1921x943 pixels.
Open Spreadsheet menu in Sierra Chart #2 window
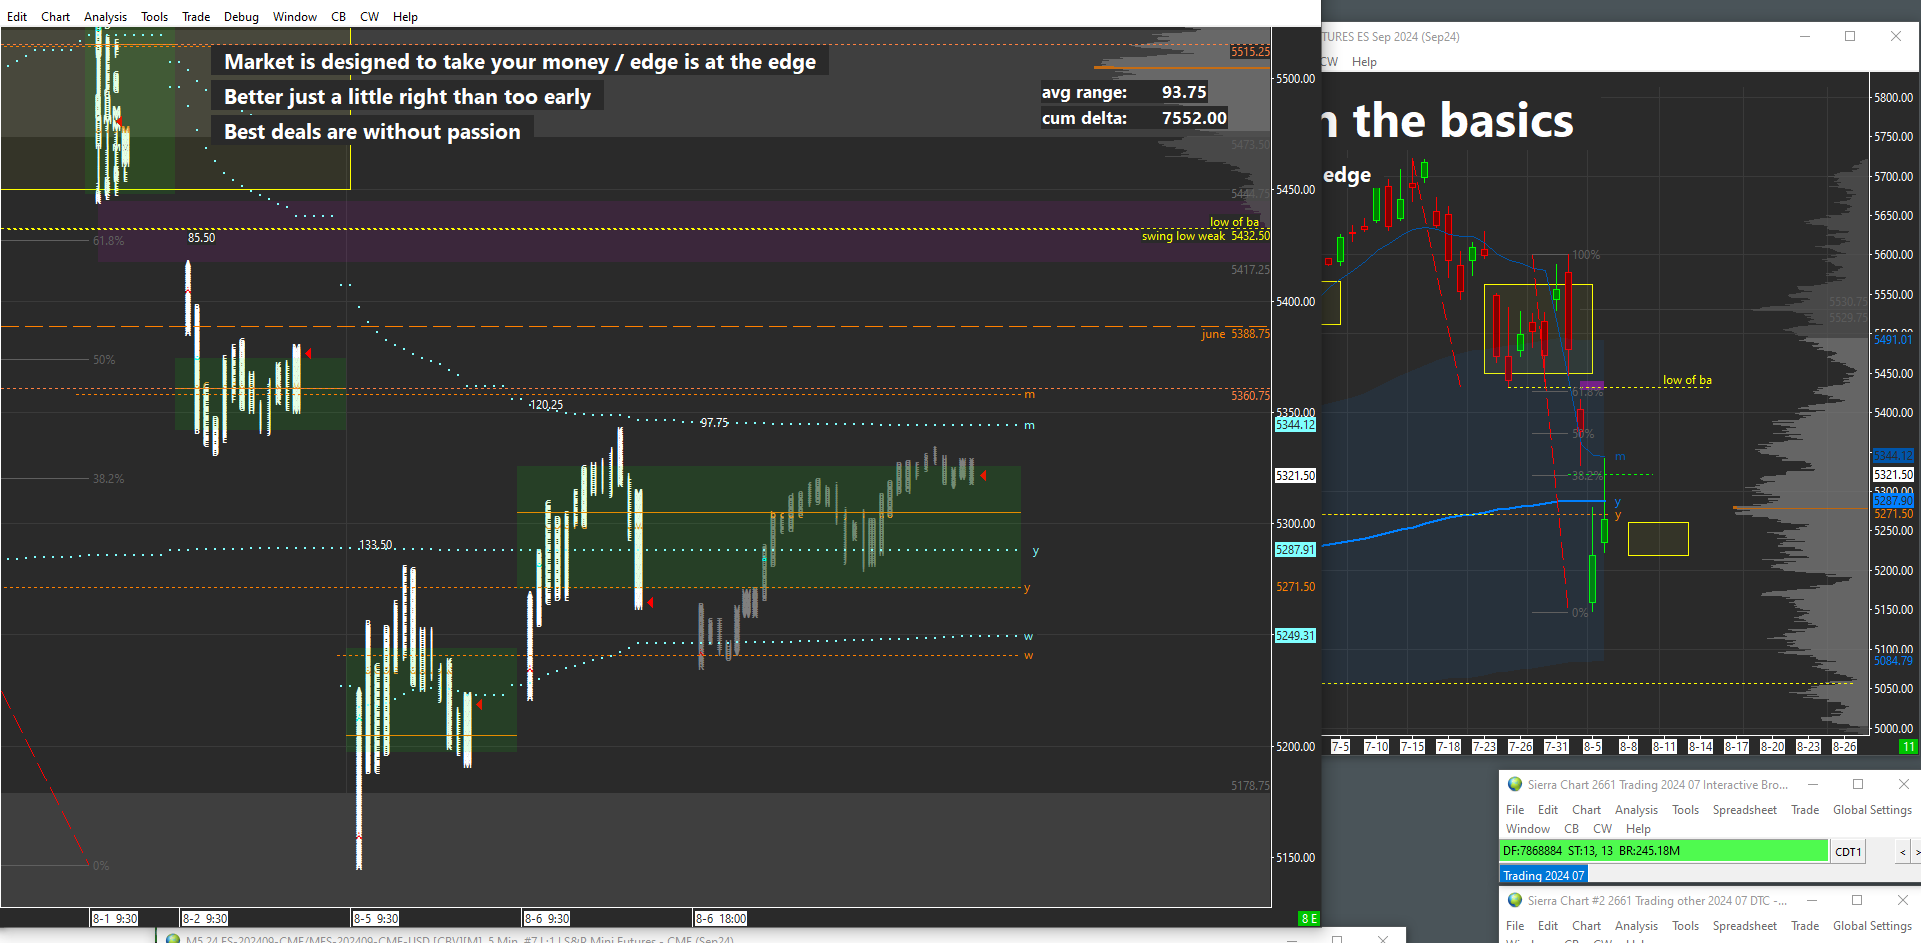(x=1744, y=926)
